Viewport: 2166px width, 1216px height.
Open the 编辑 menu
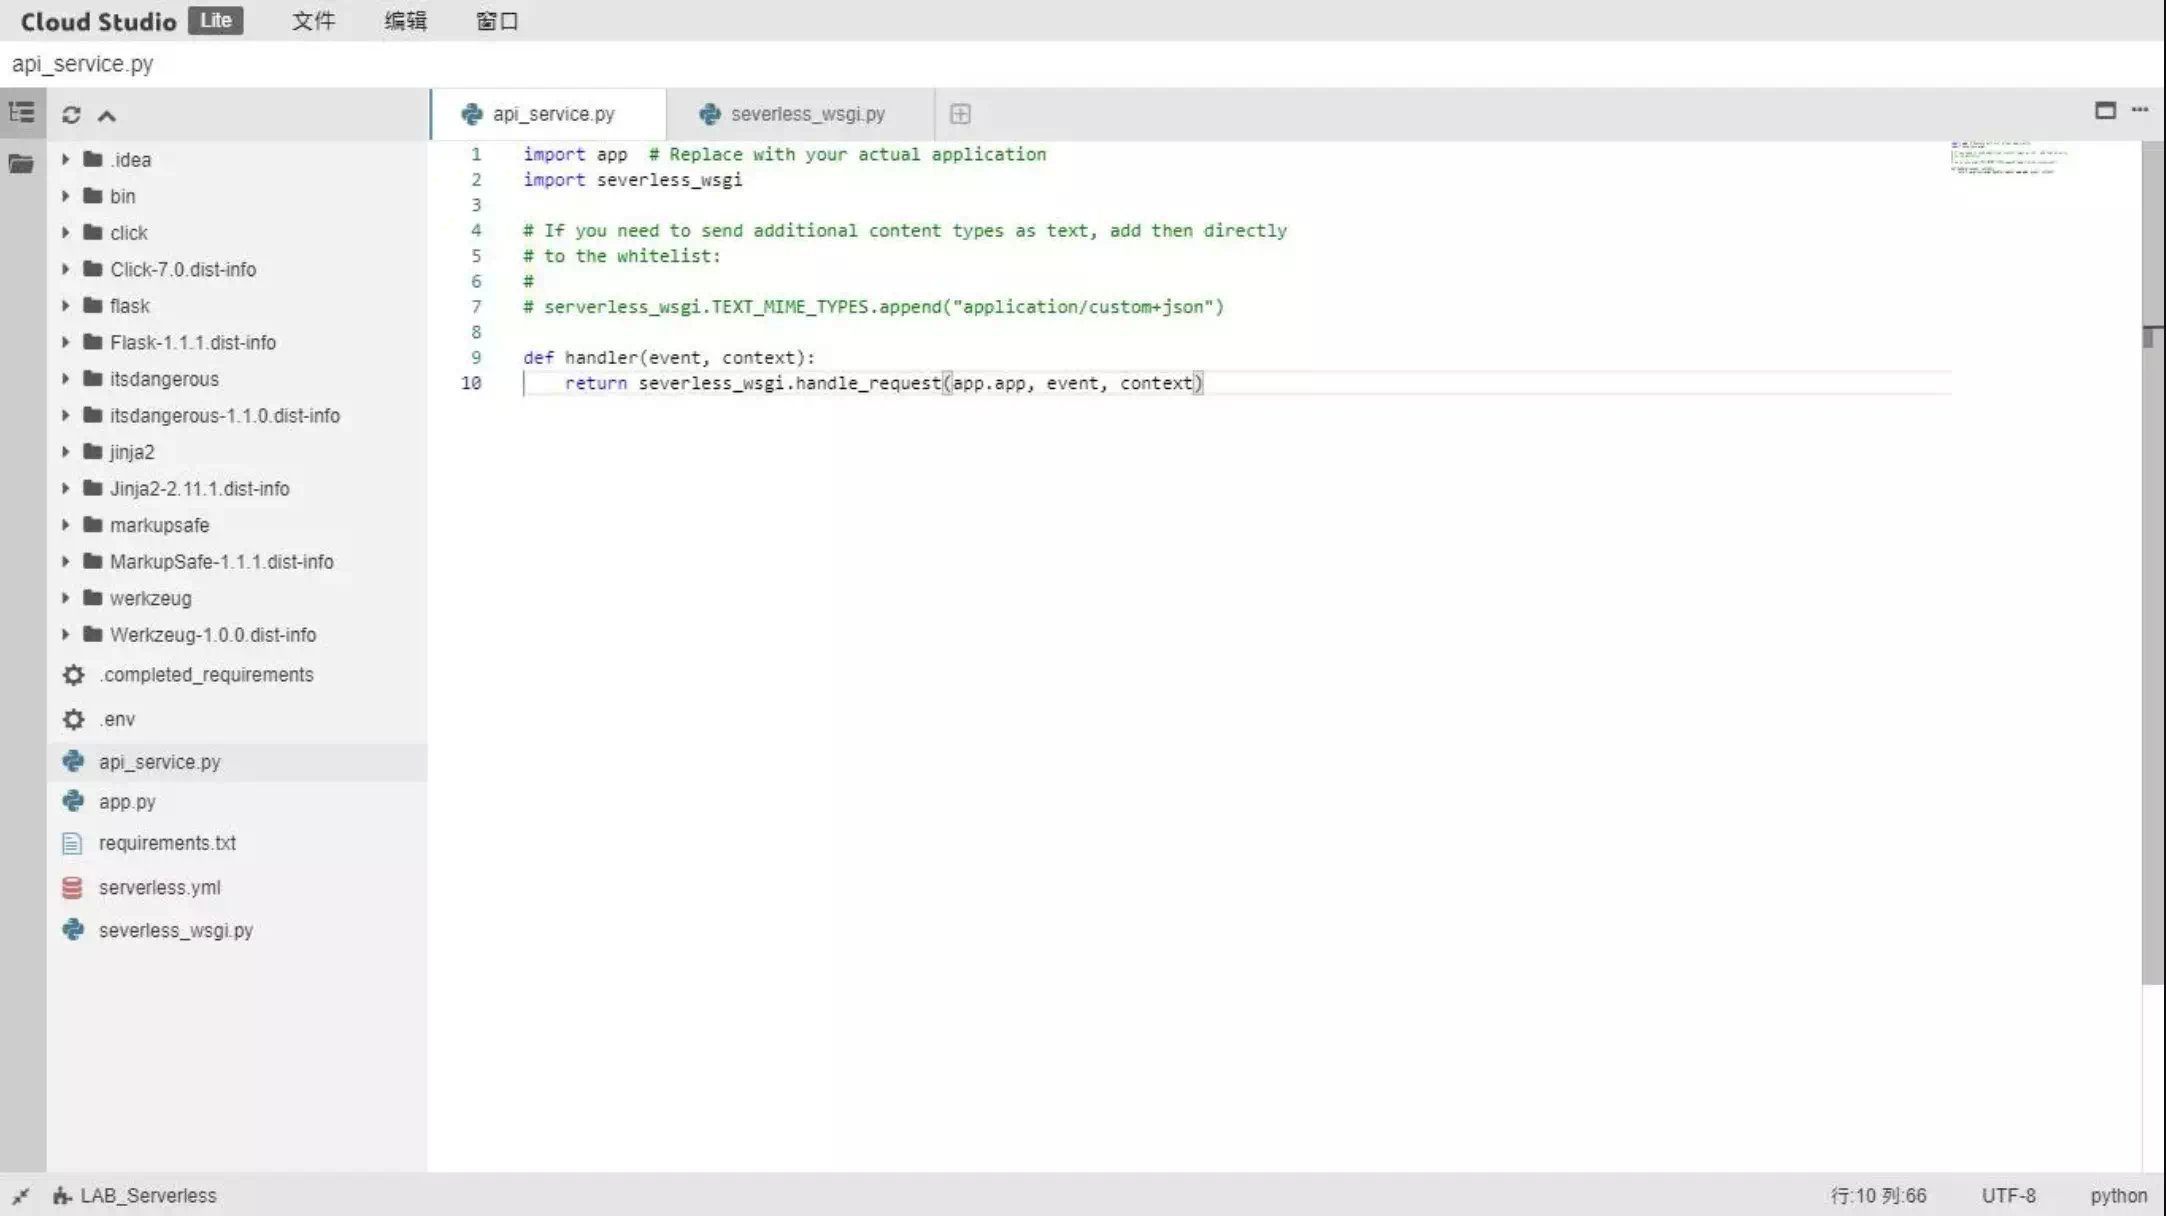coord(405,21)
